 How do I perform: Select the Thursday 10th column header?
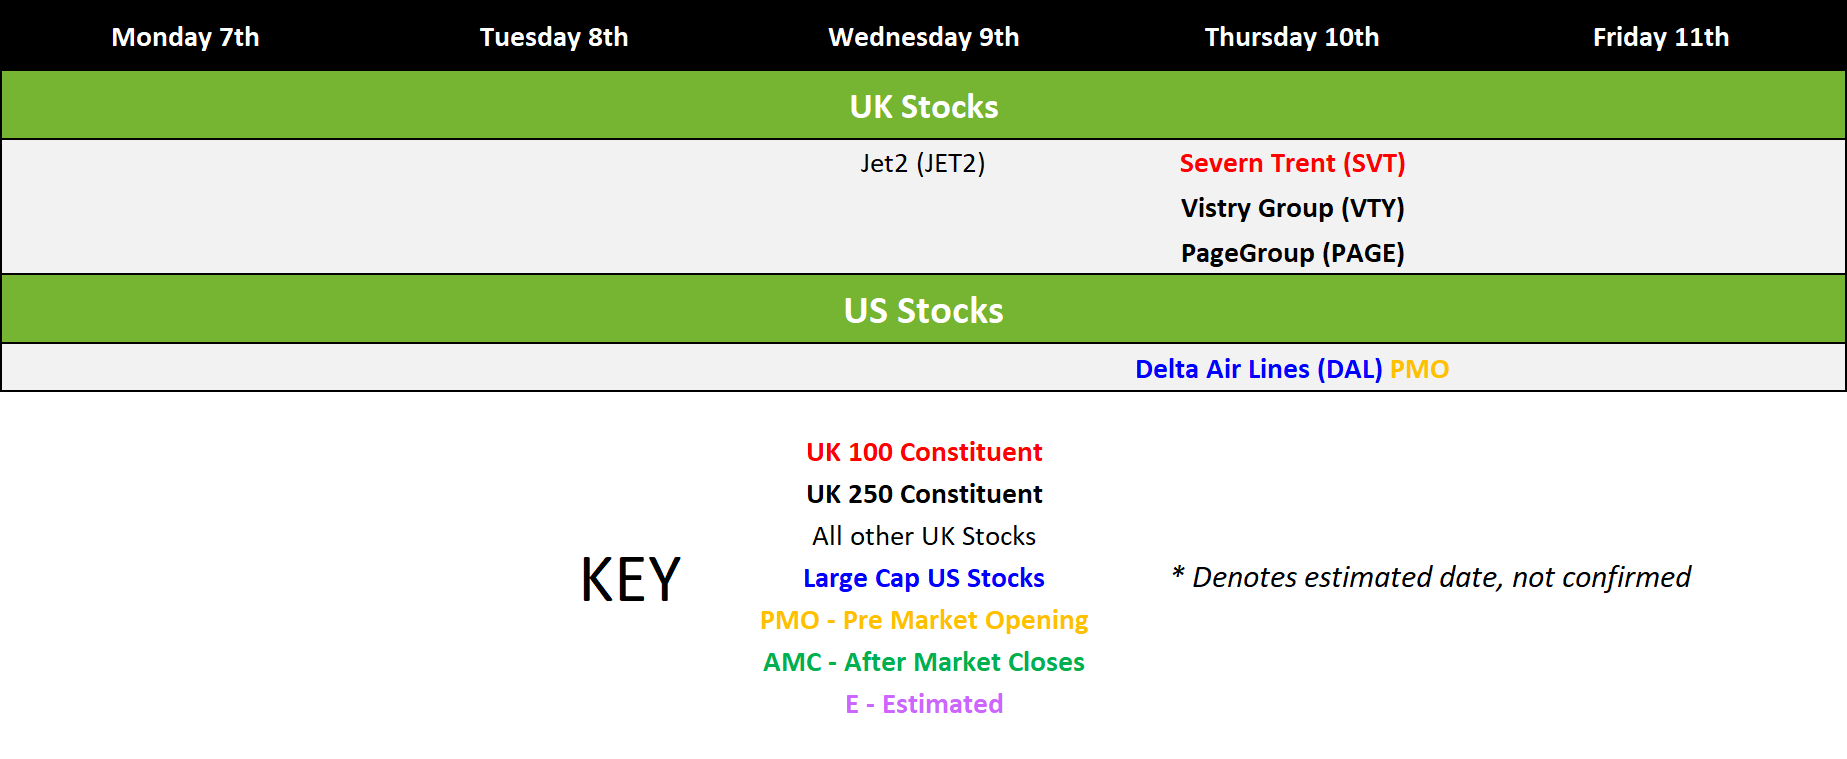[x=1292, y=37]
